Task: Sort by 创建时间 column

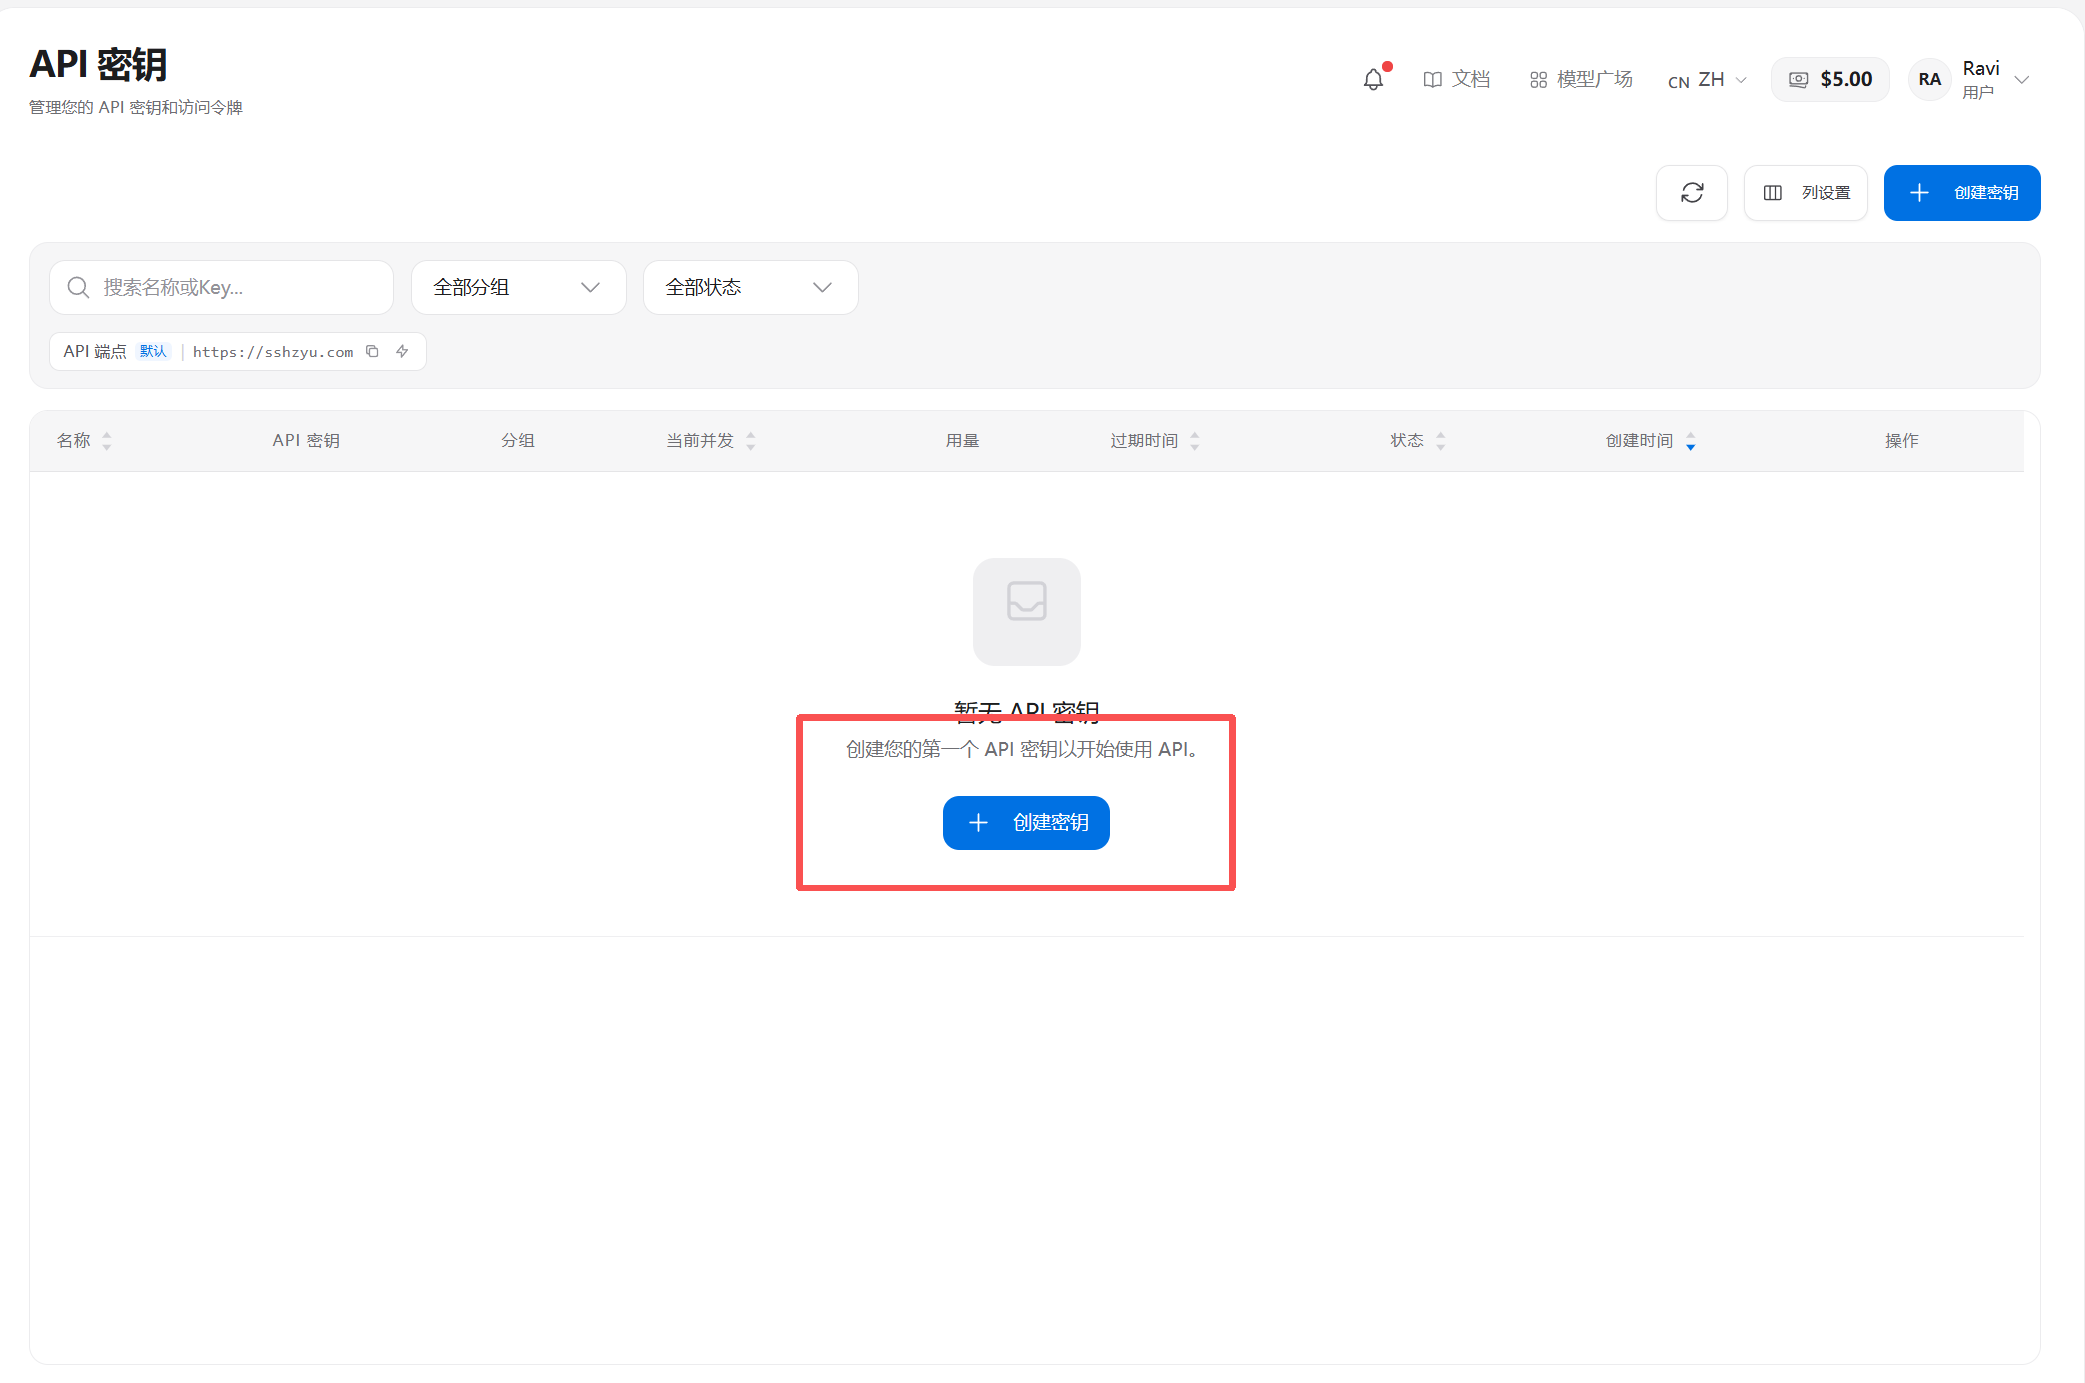Action: pos(1651,441)
